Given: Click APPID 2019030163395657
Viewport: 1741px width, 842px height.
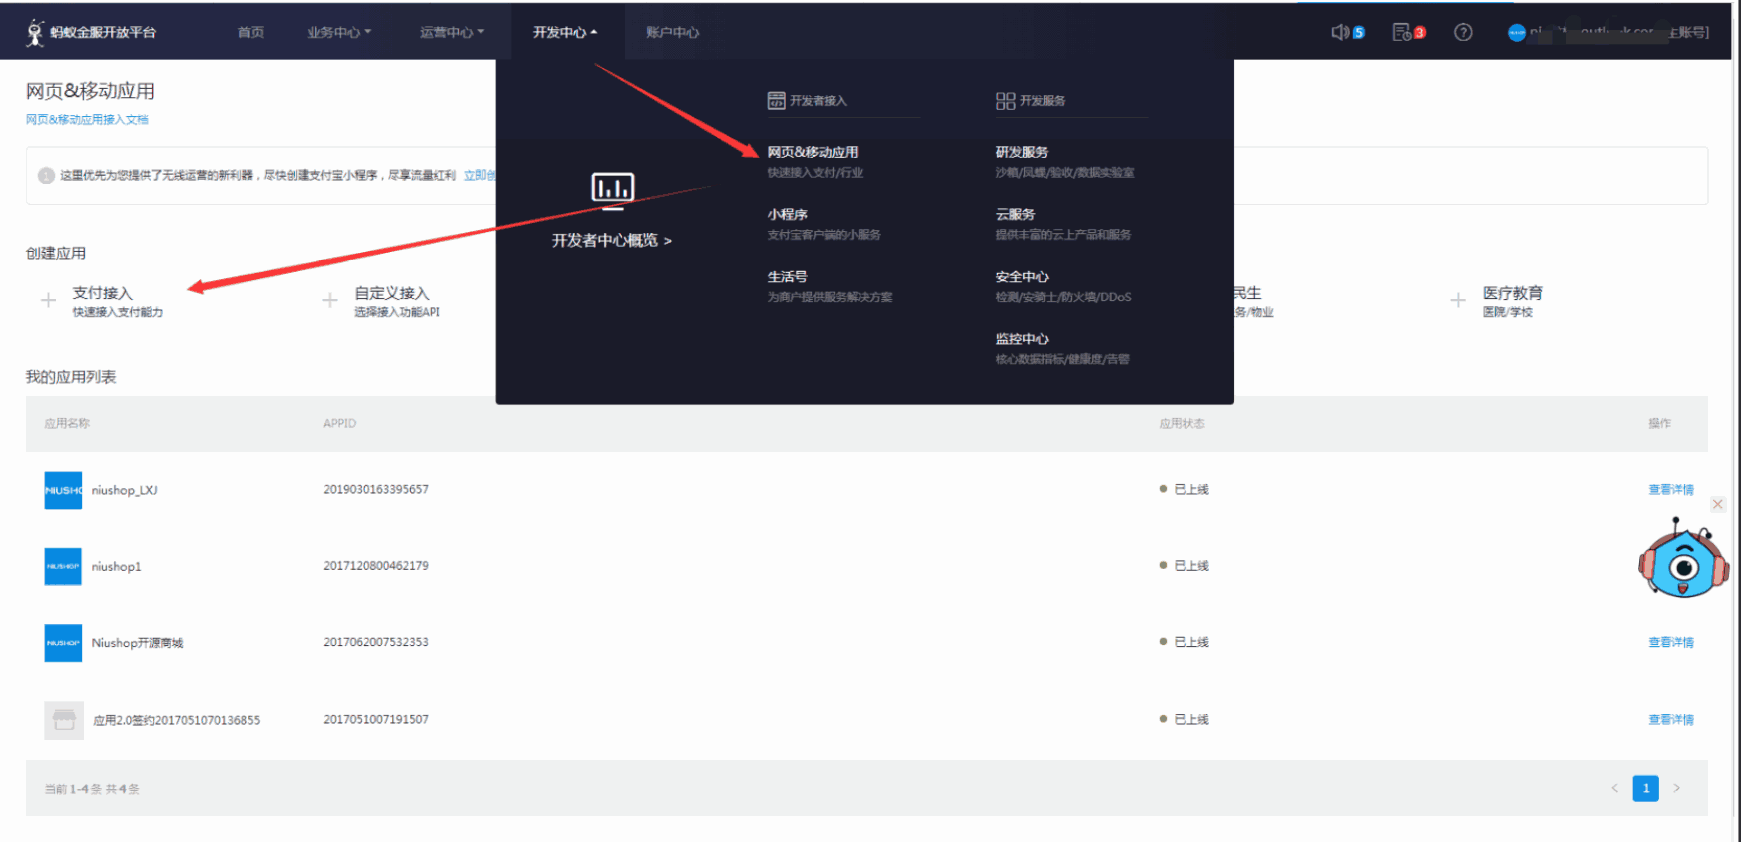Looking at the screenshot, I should pos(376,489).
